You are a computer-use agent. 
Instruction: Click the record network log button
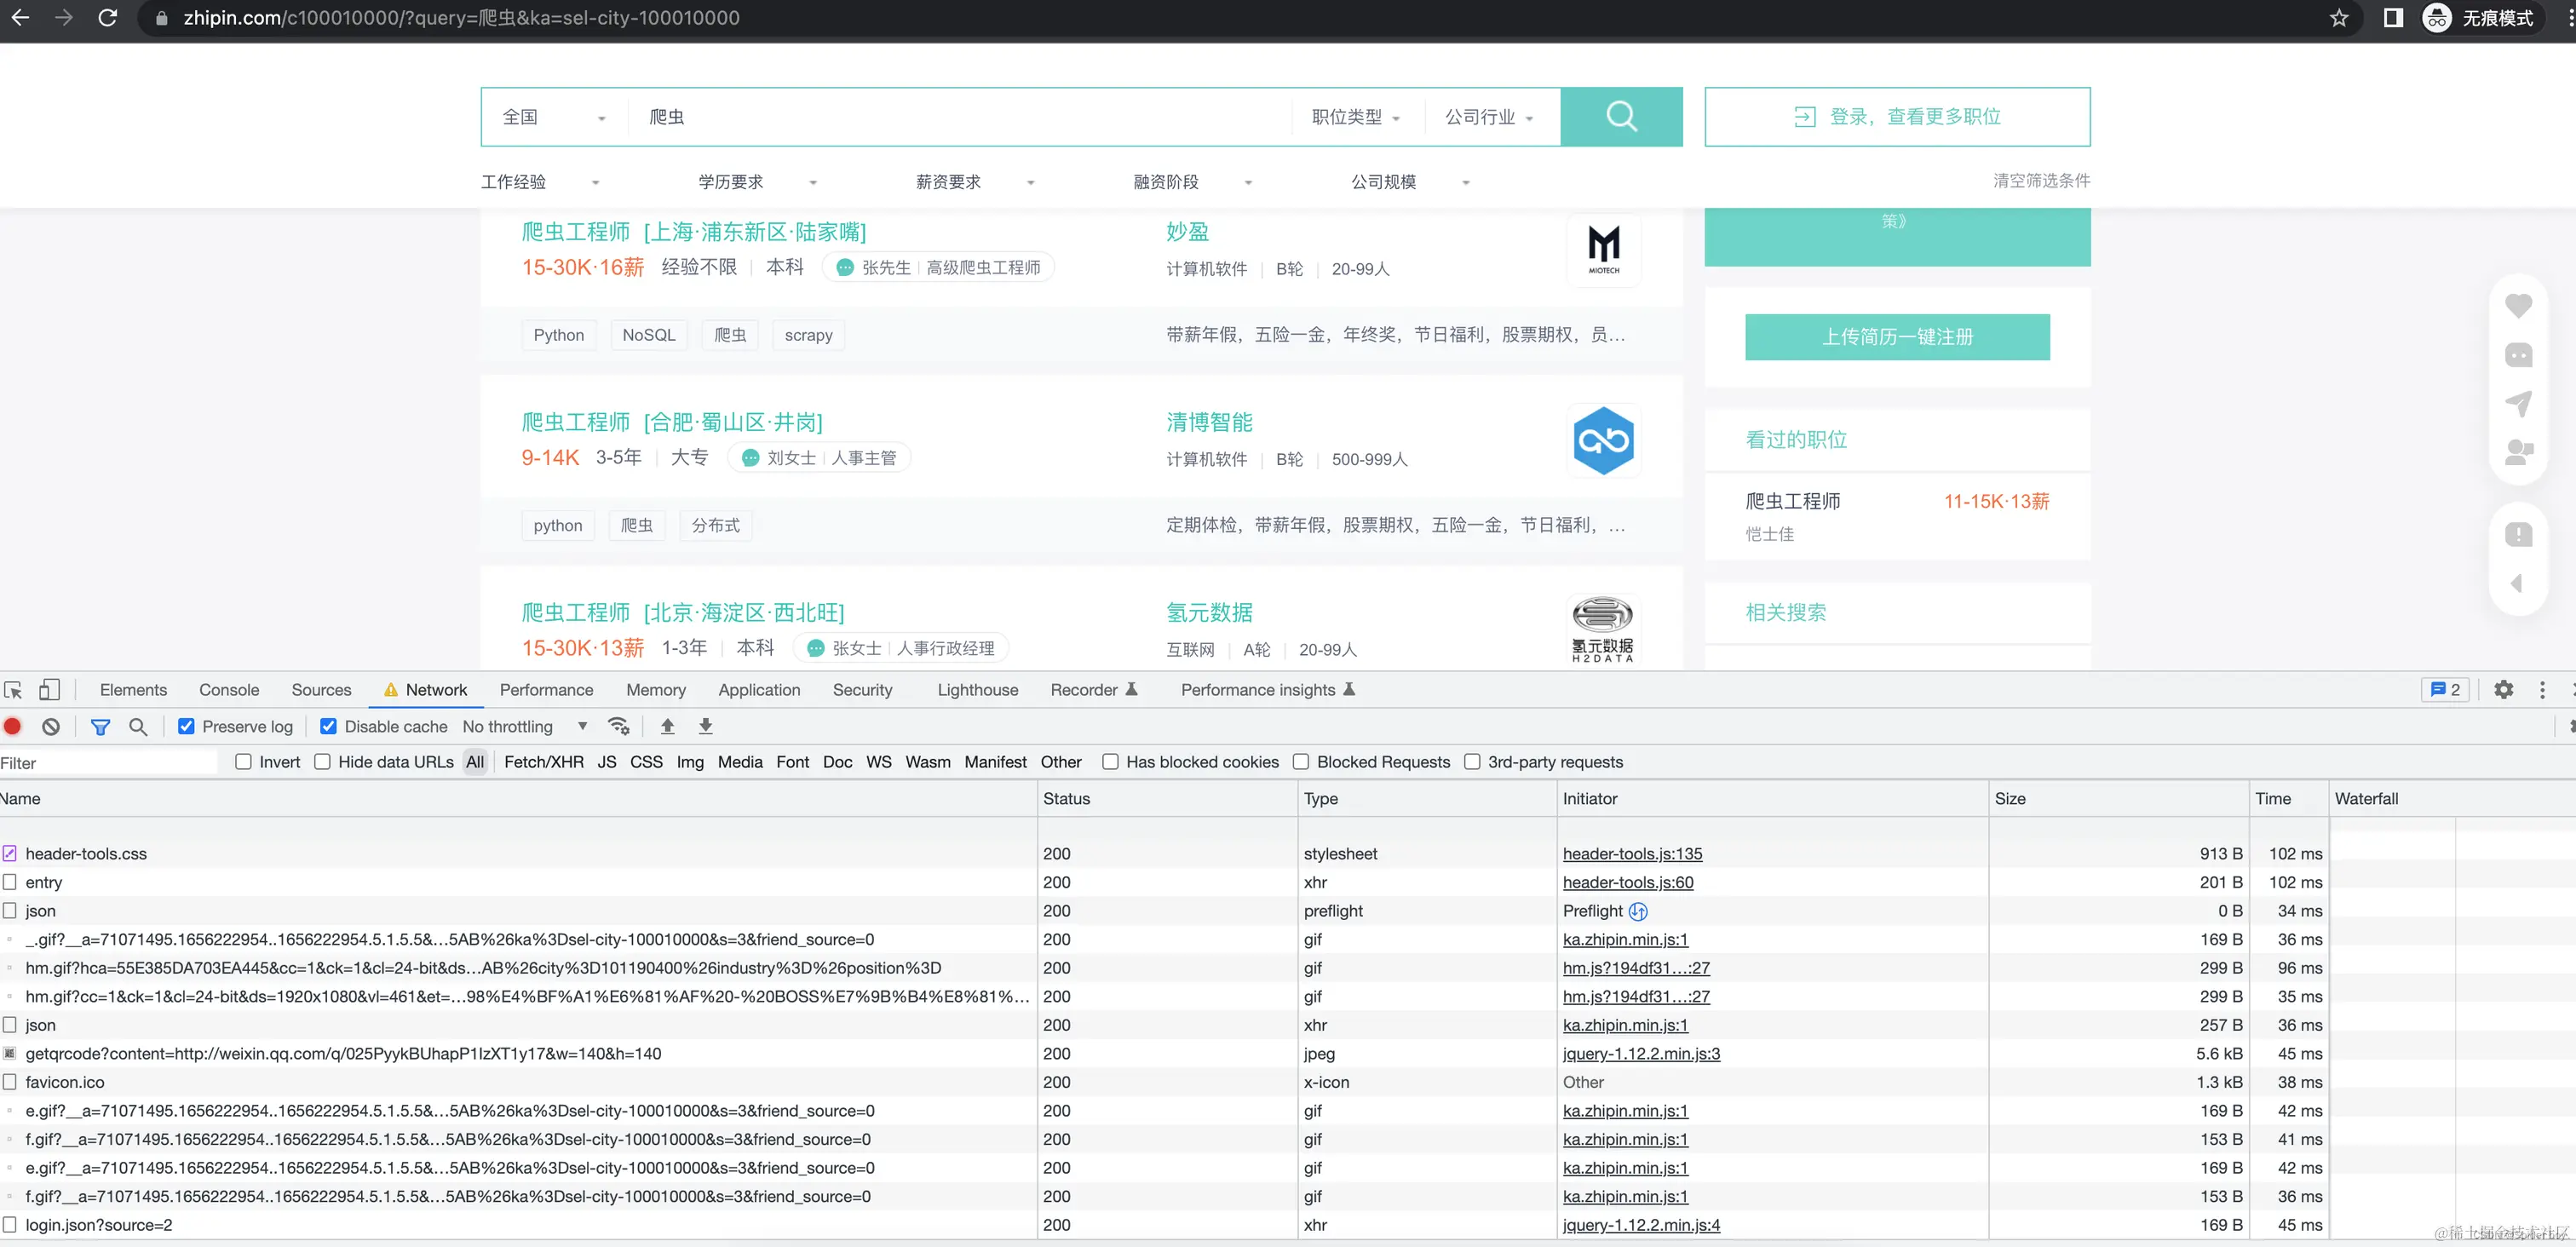(x=13, y=727)
